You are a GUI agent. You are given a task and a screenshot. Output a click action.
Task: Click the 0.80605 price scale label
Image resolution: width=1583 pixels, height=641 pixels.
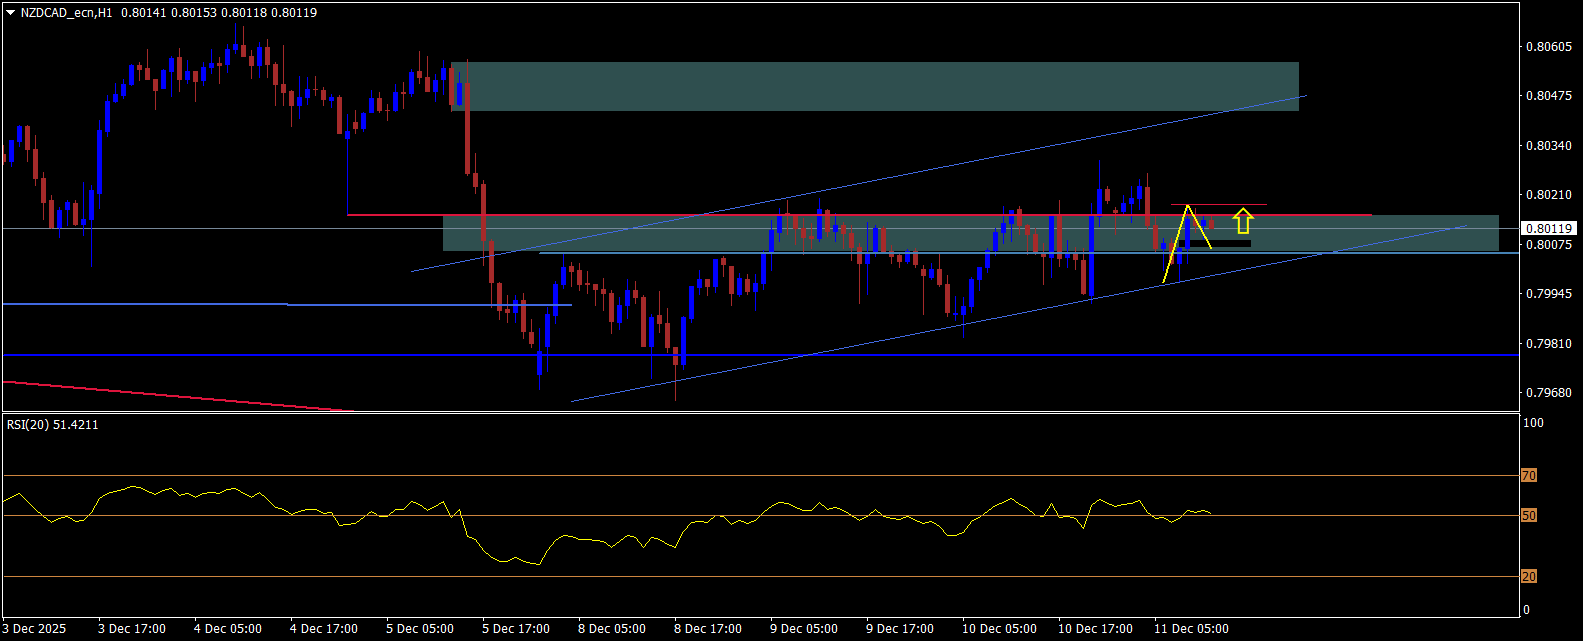click(1548, 47)
